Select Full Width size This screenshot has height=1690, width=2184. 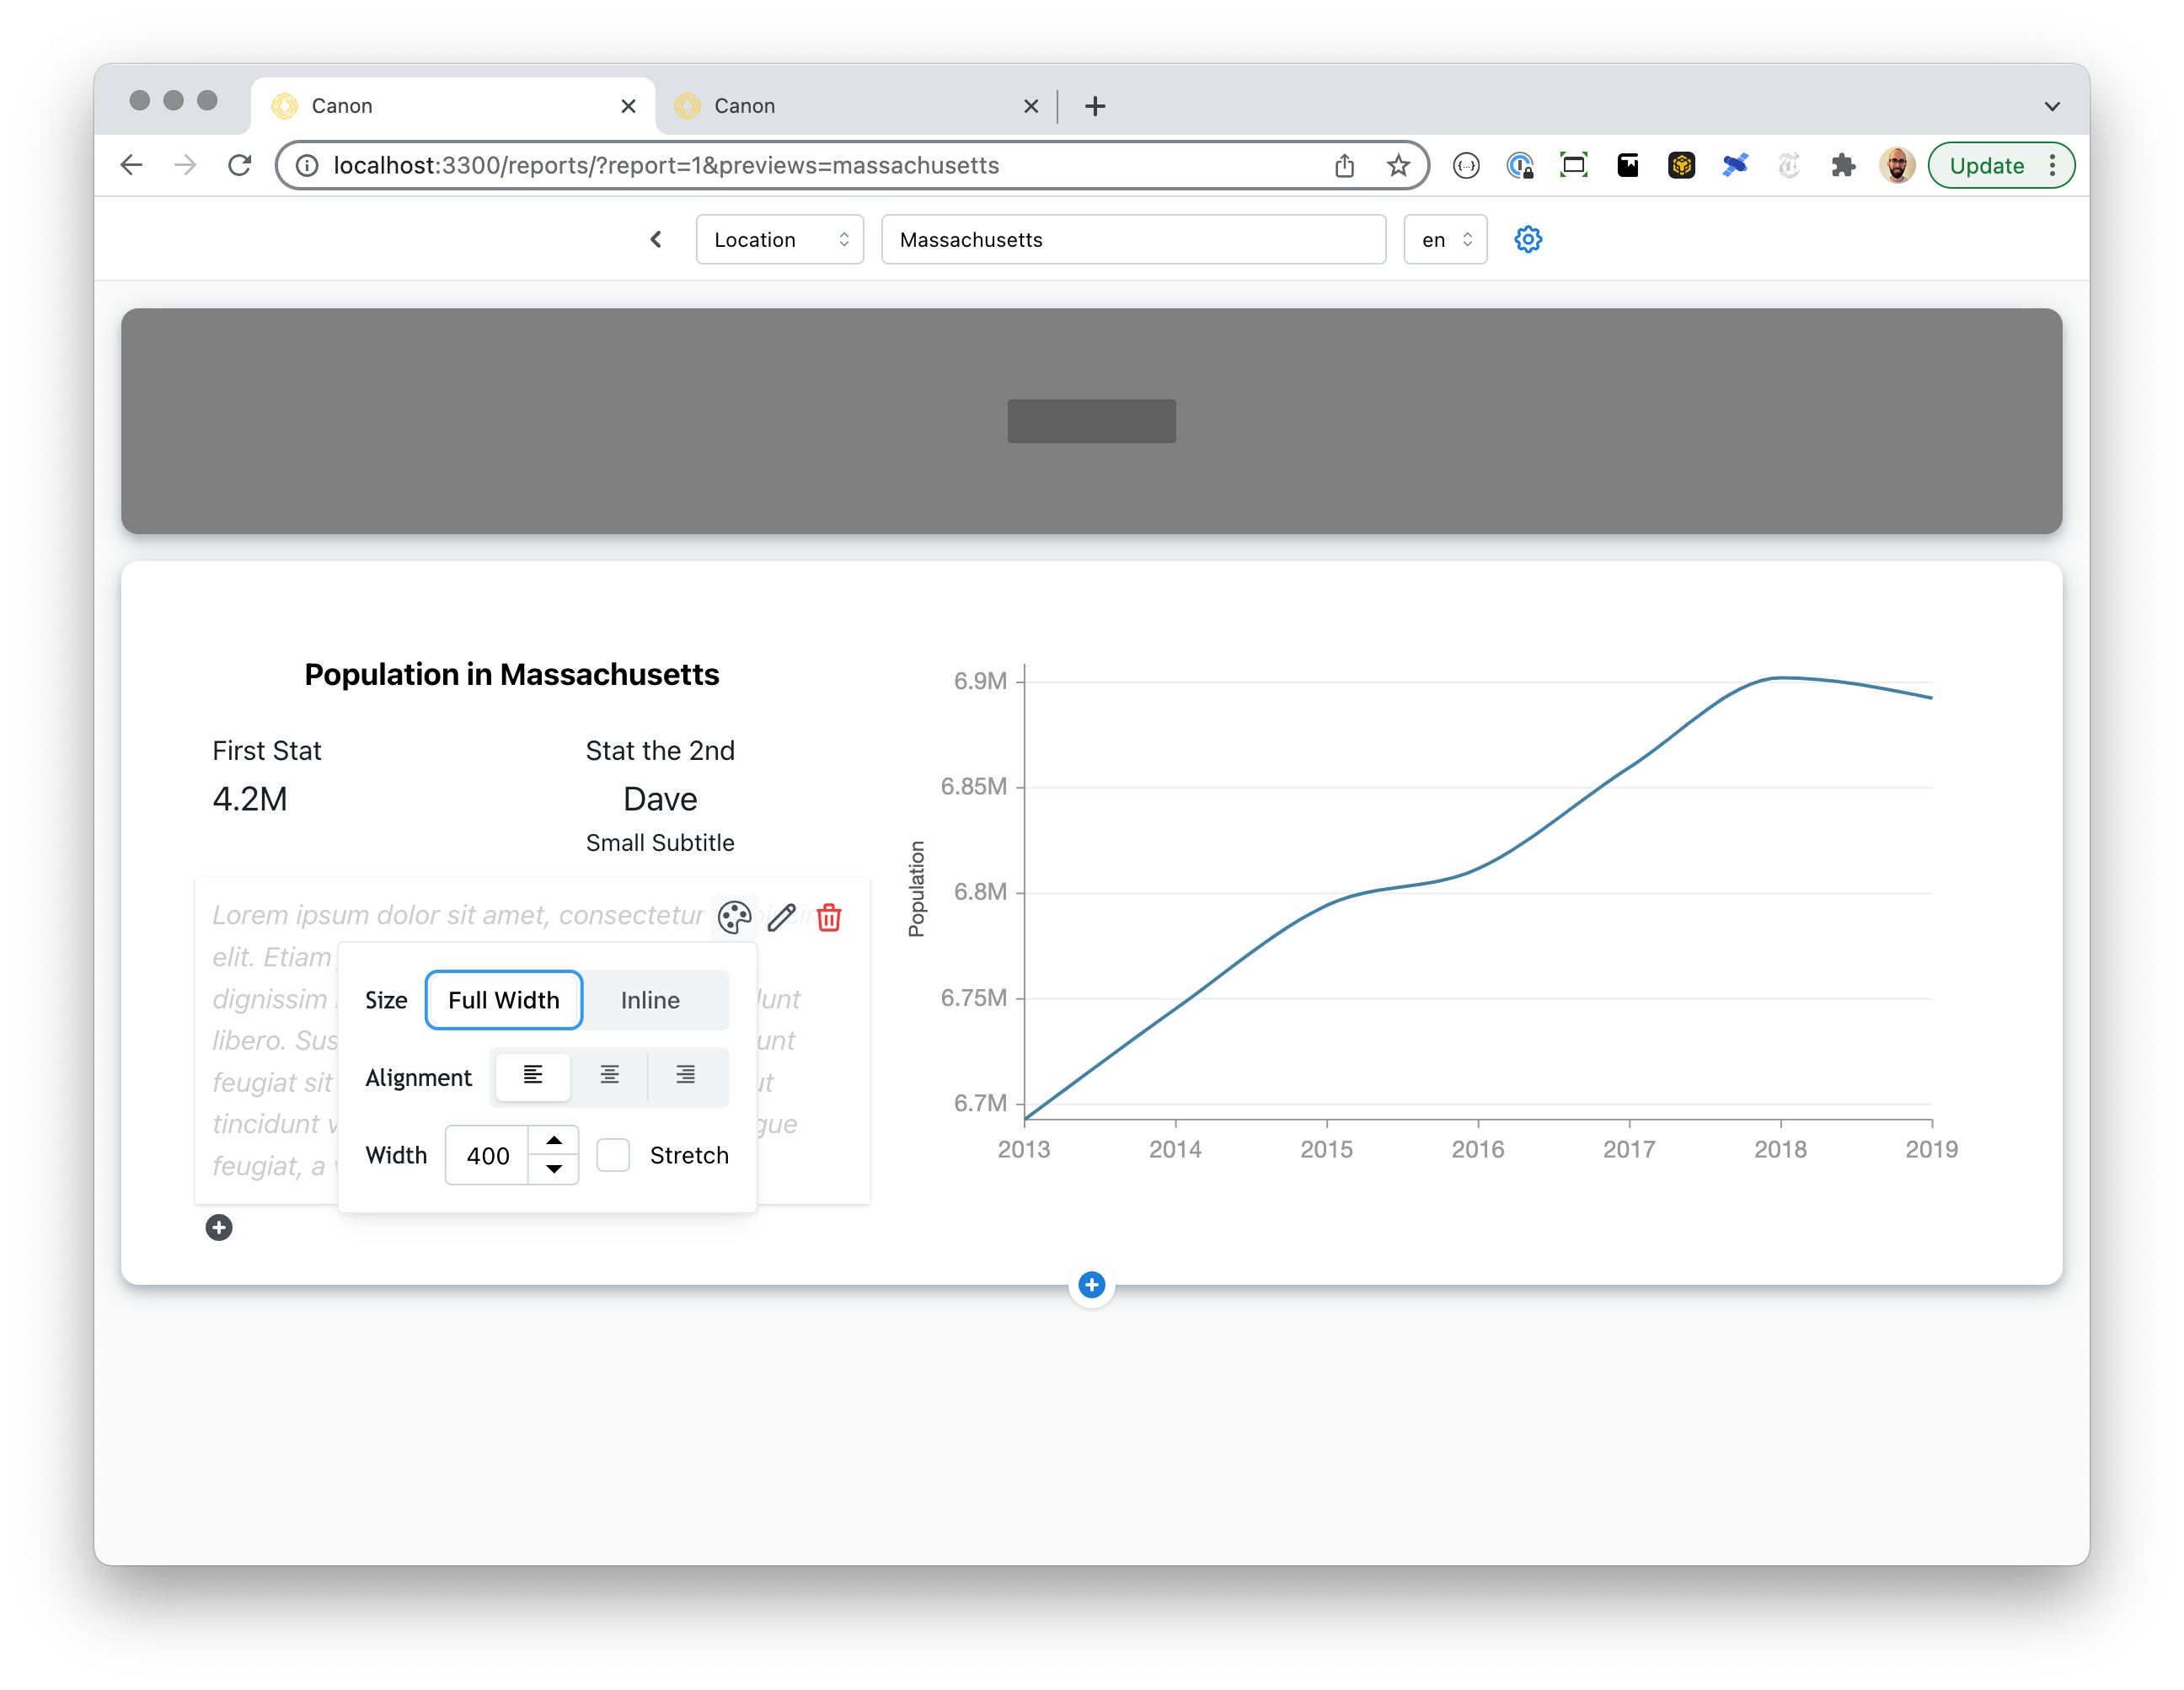pyautogui.click(x=503, y=1000)
